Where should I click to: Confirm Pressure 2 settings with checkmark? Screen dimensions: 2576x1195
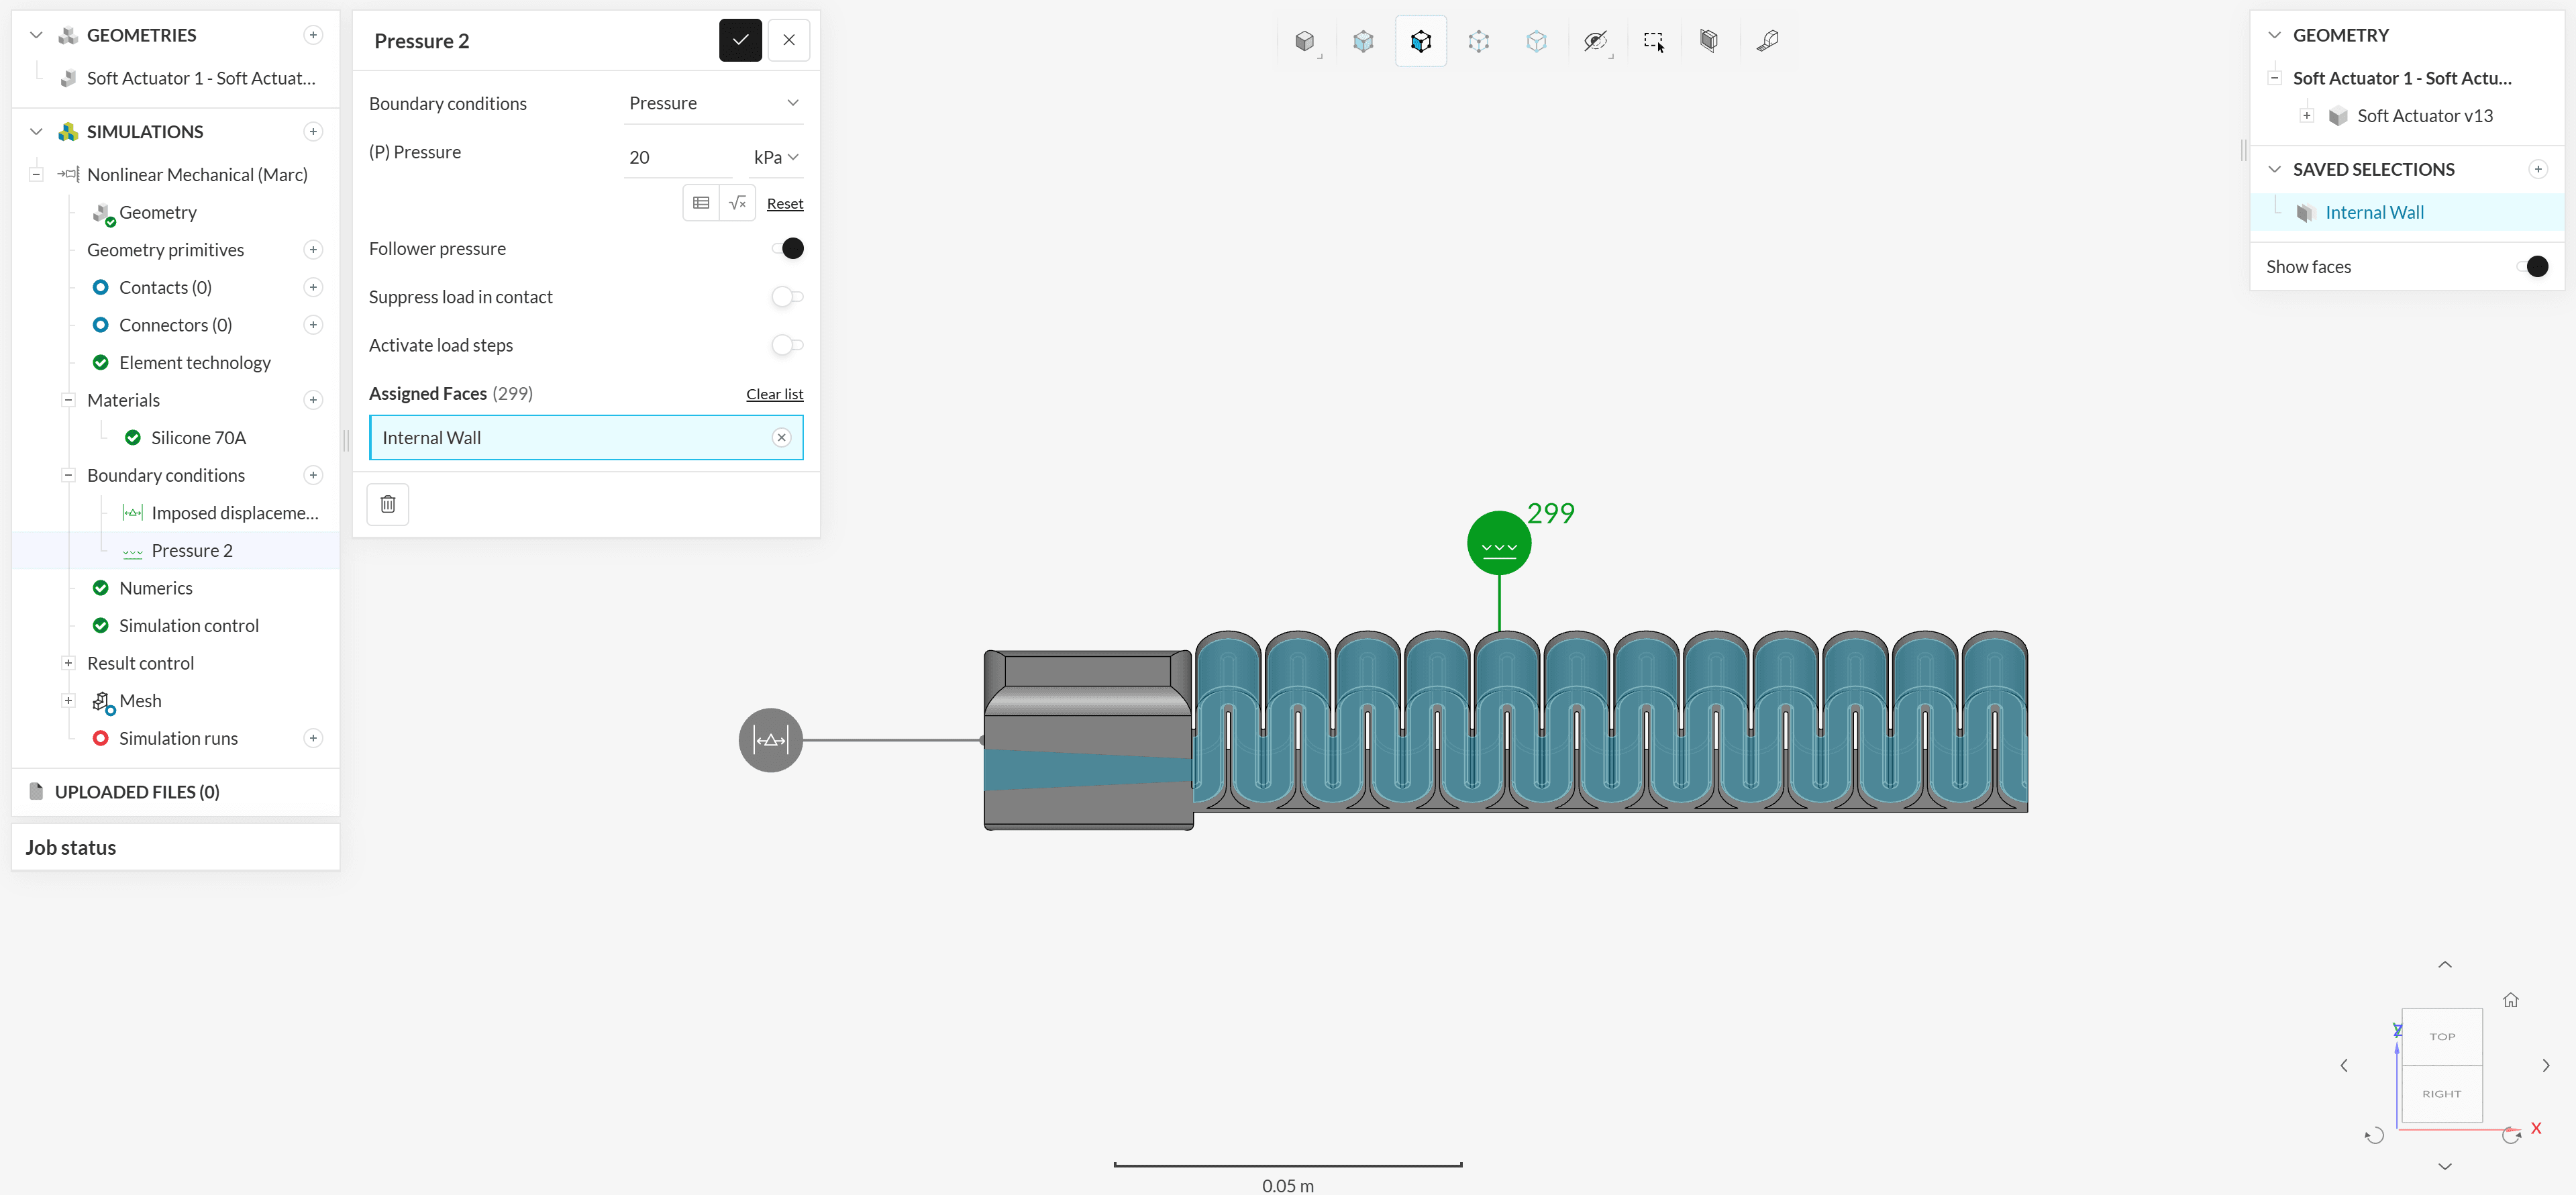740,40
